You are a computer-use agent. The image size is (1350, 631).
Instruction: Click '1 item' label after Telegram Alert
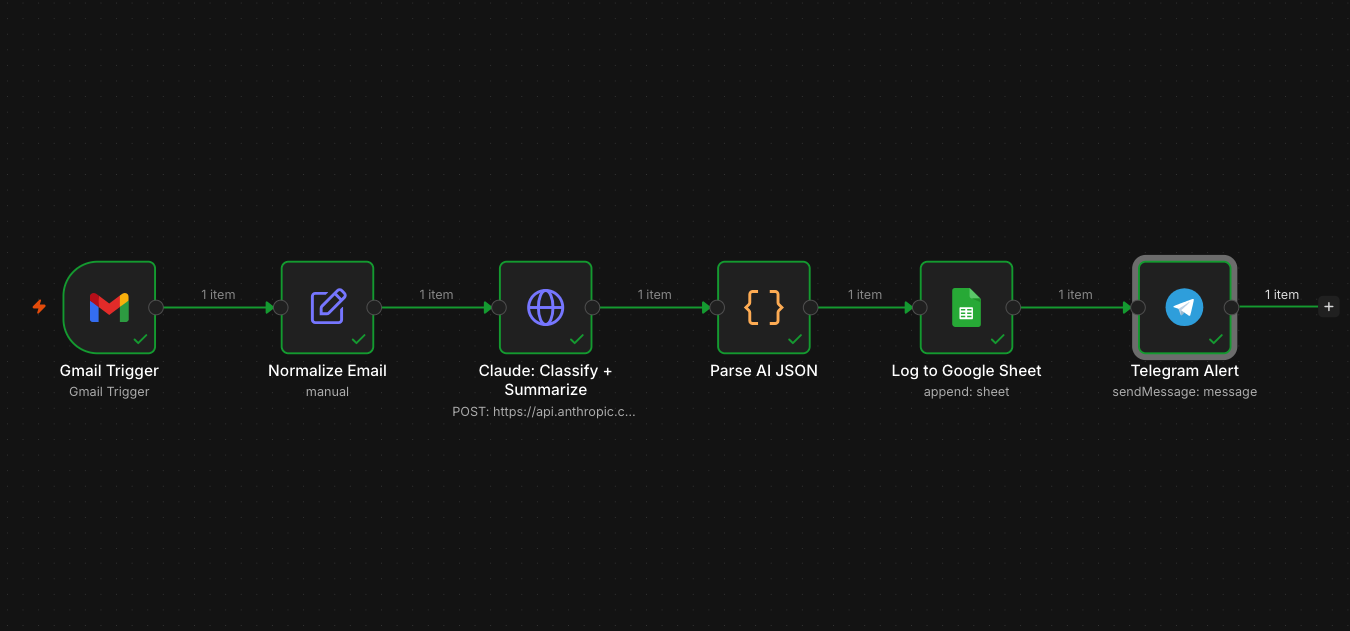coord(1282,294)
